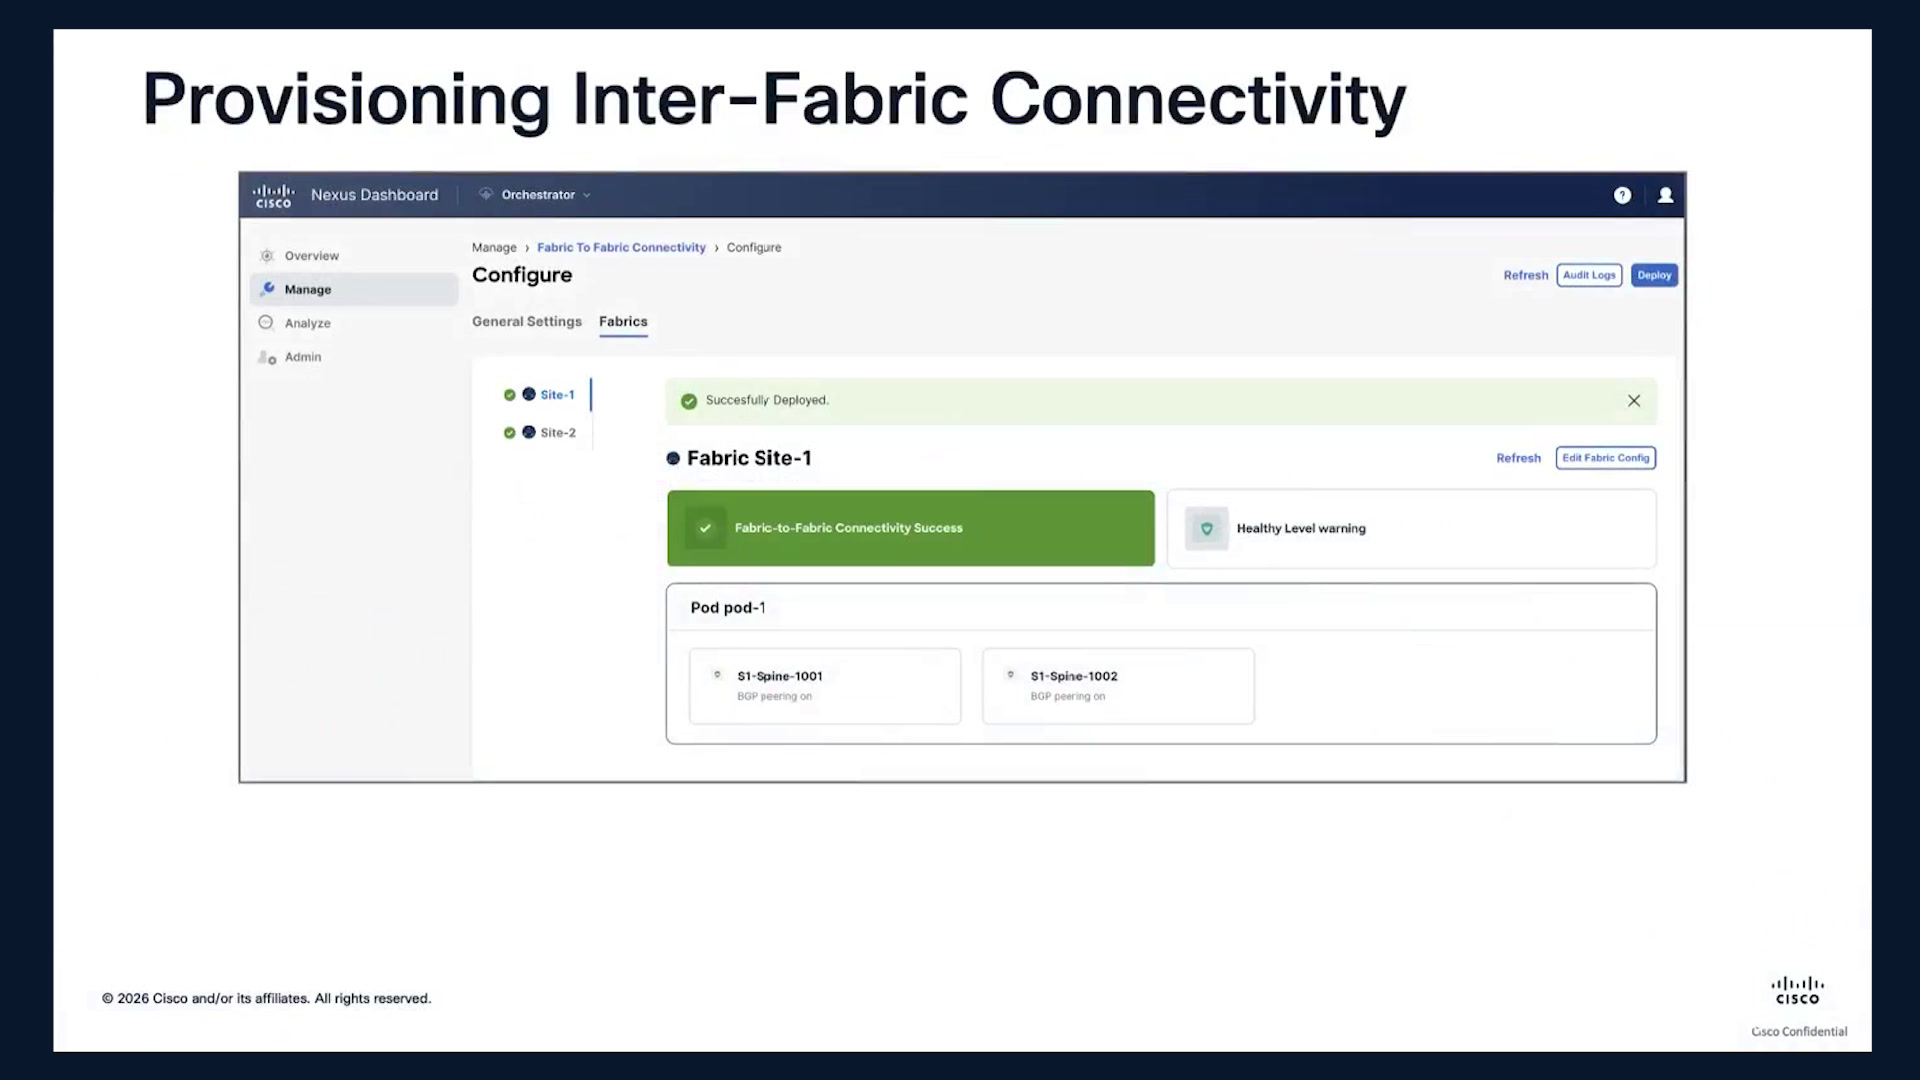Dismiss the Succesfully Deployed banner
1920x1080 pixels.
point(1634,401)
